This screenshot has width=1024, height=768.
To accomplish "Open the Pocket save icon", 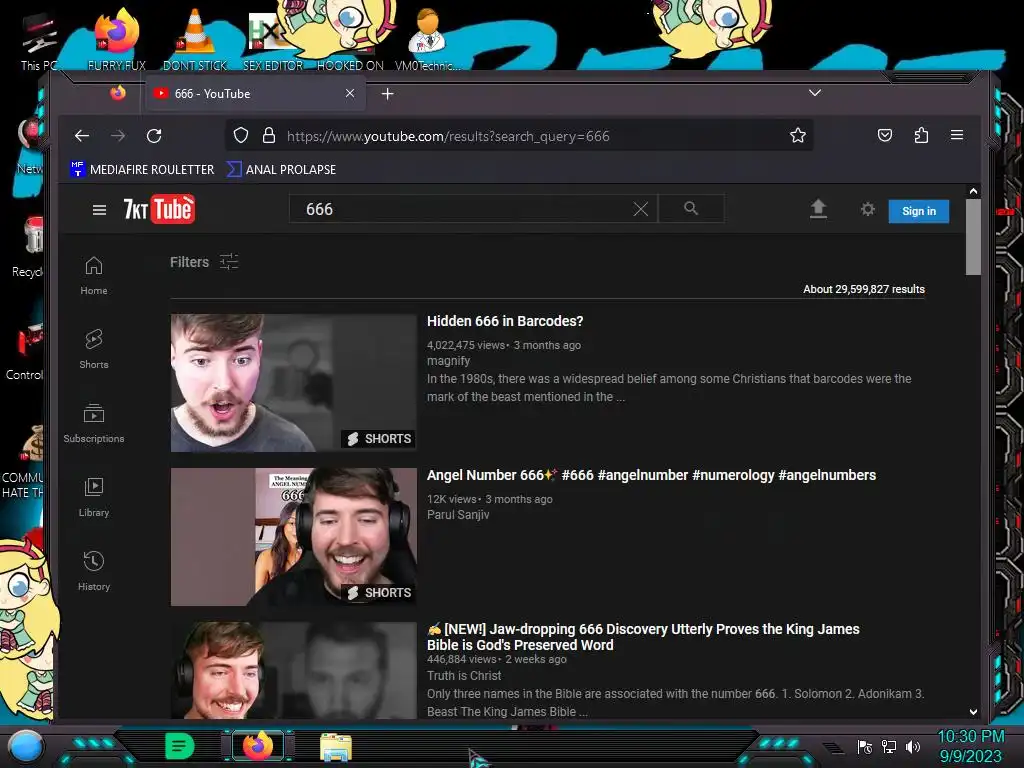I will click(884, 135).
